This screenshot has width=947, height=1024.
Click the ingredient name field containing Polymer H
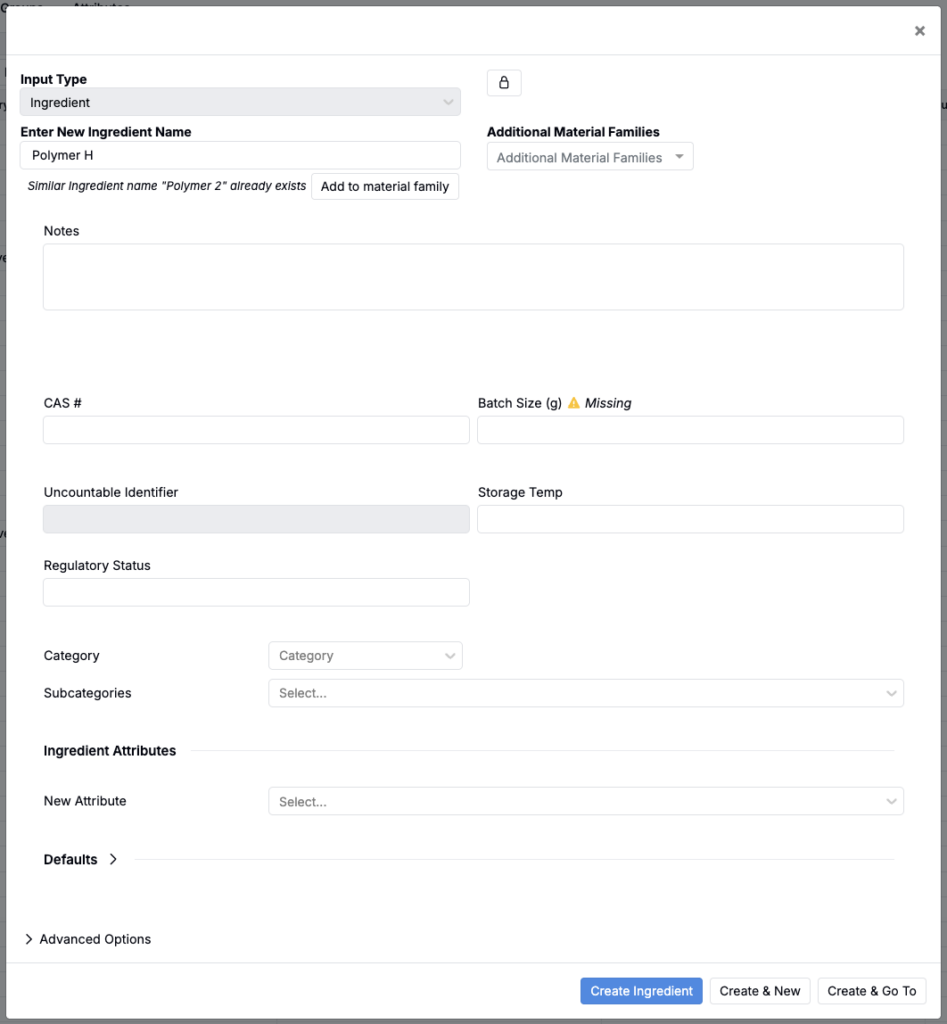(x=240, y=155)
